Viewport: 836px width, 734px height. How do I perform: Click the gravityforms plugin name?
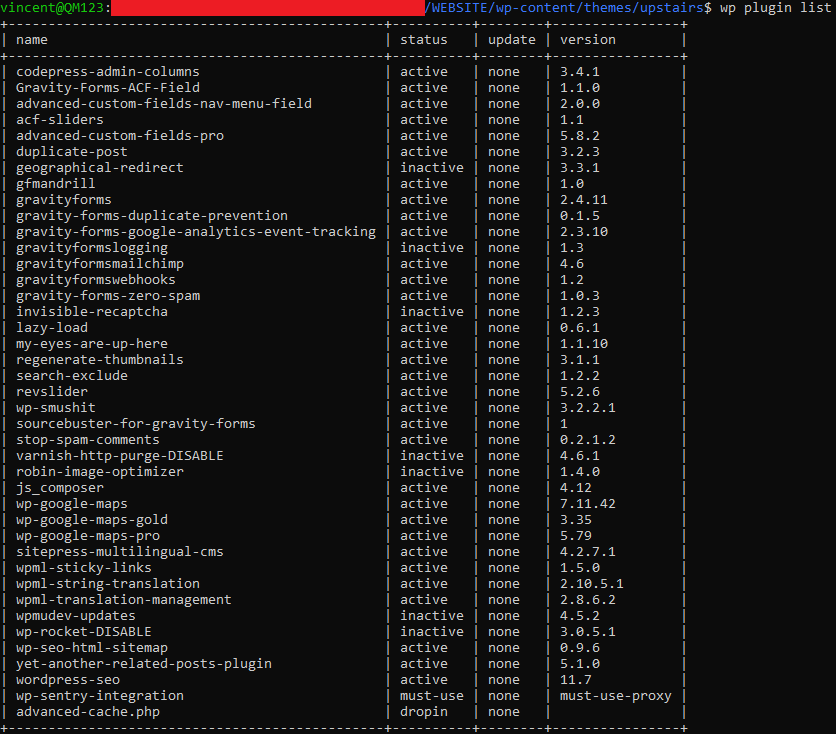pyautogui.click(x=63, y=200)
